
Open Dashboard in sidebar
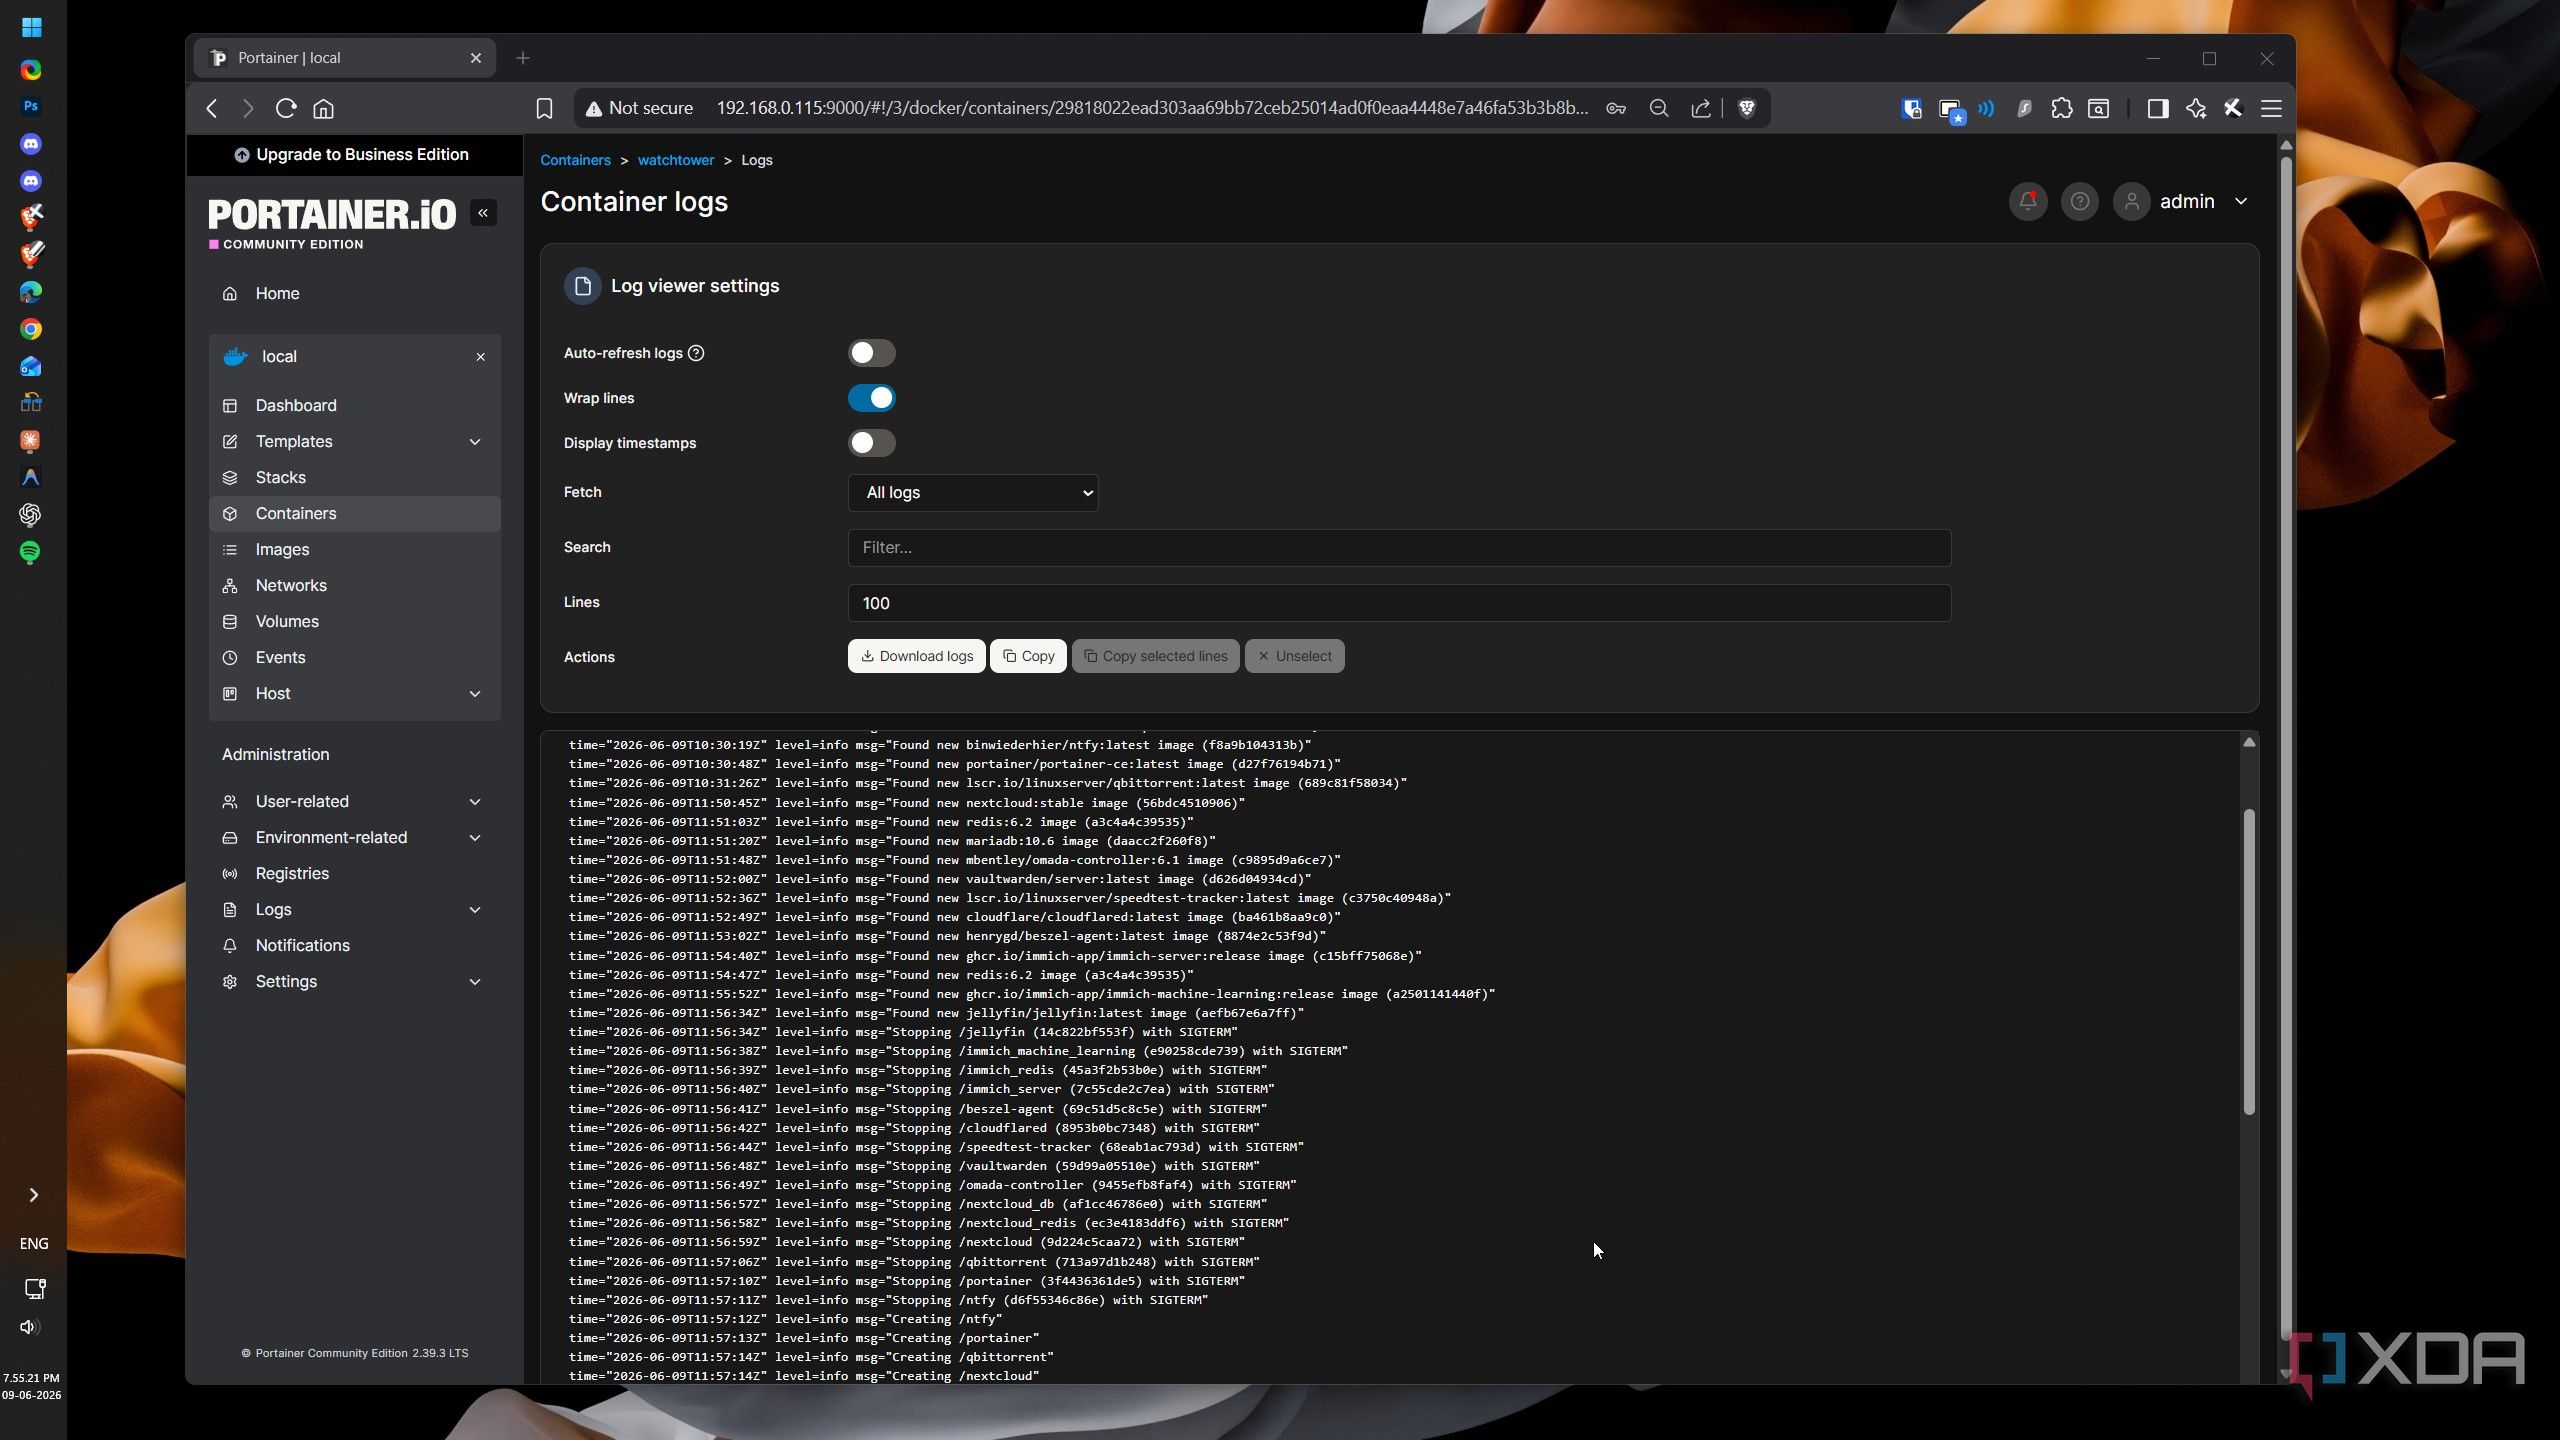[x=354, y=406]
